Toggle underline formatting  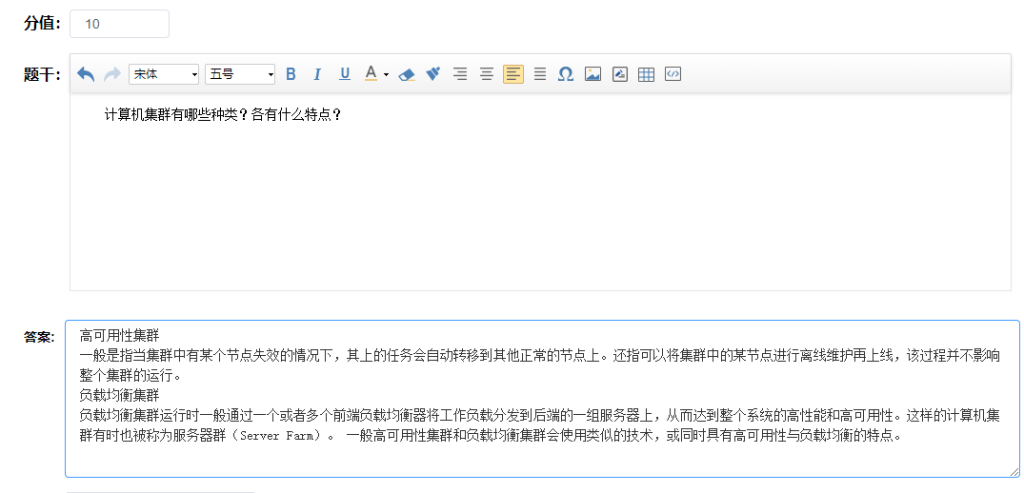(x=345, y=75)
